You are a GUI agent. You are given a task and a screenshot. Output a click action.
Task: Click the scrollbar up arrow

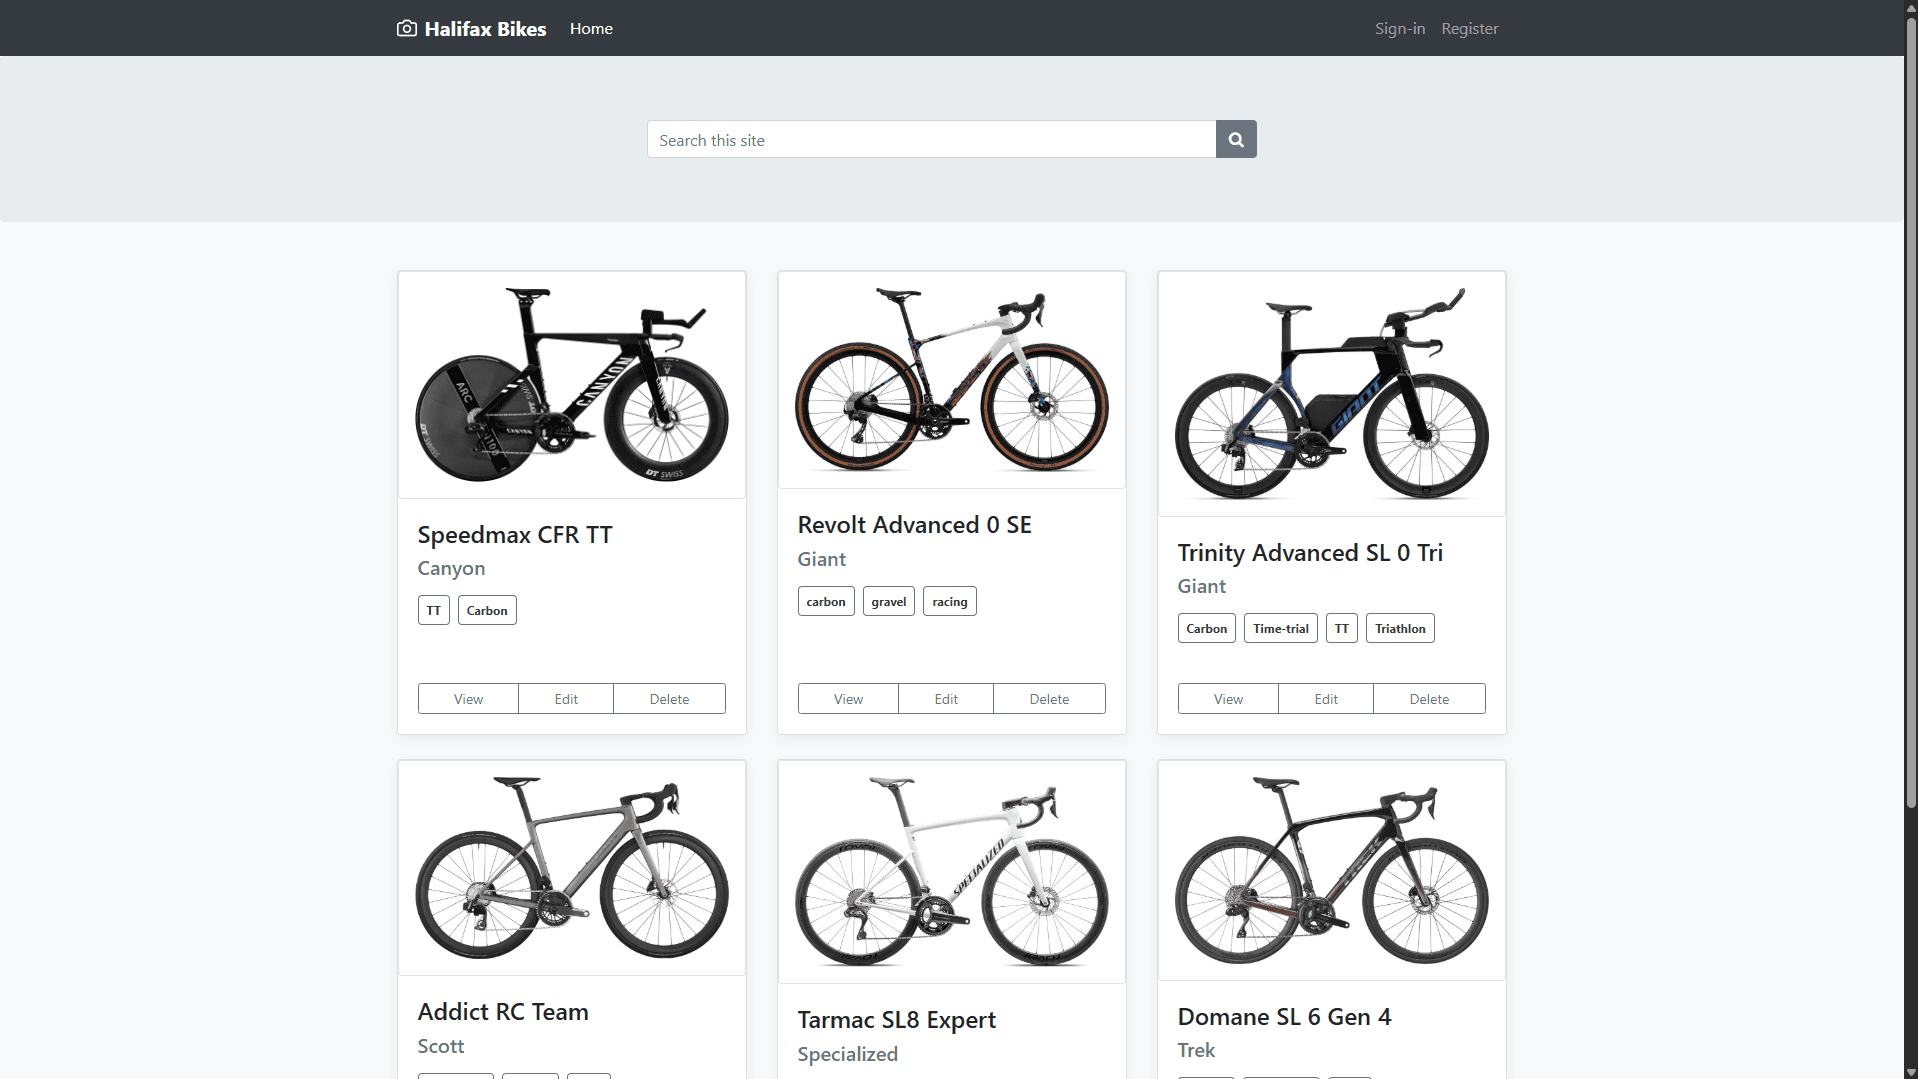coord(1909,8)
